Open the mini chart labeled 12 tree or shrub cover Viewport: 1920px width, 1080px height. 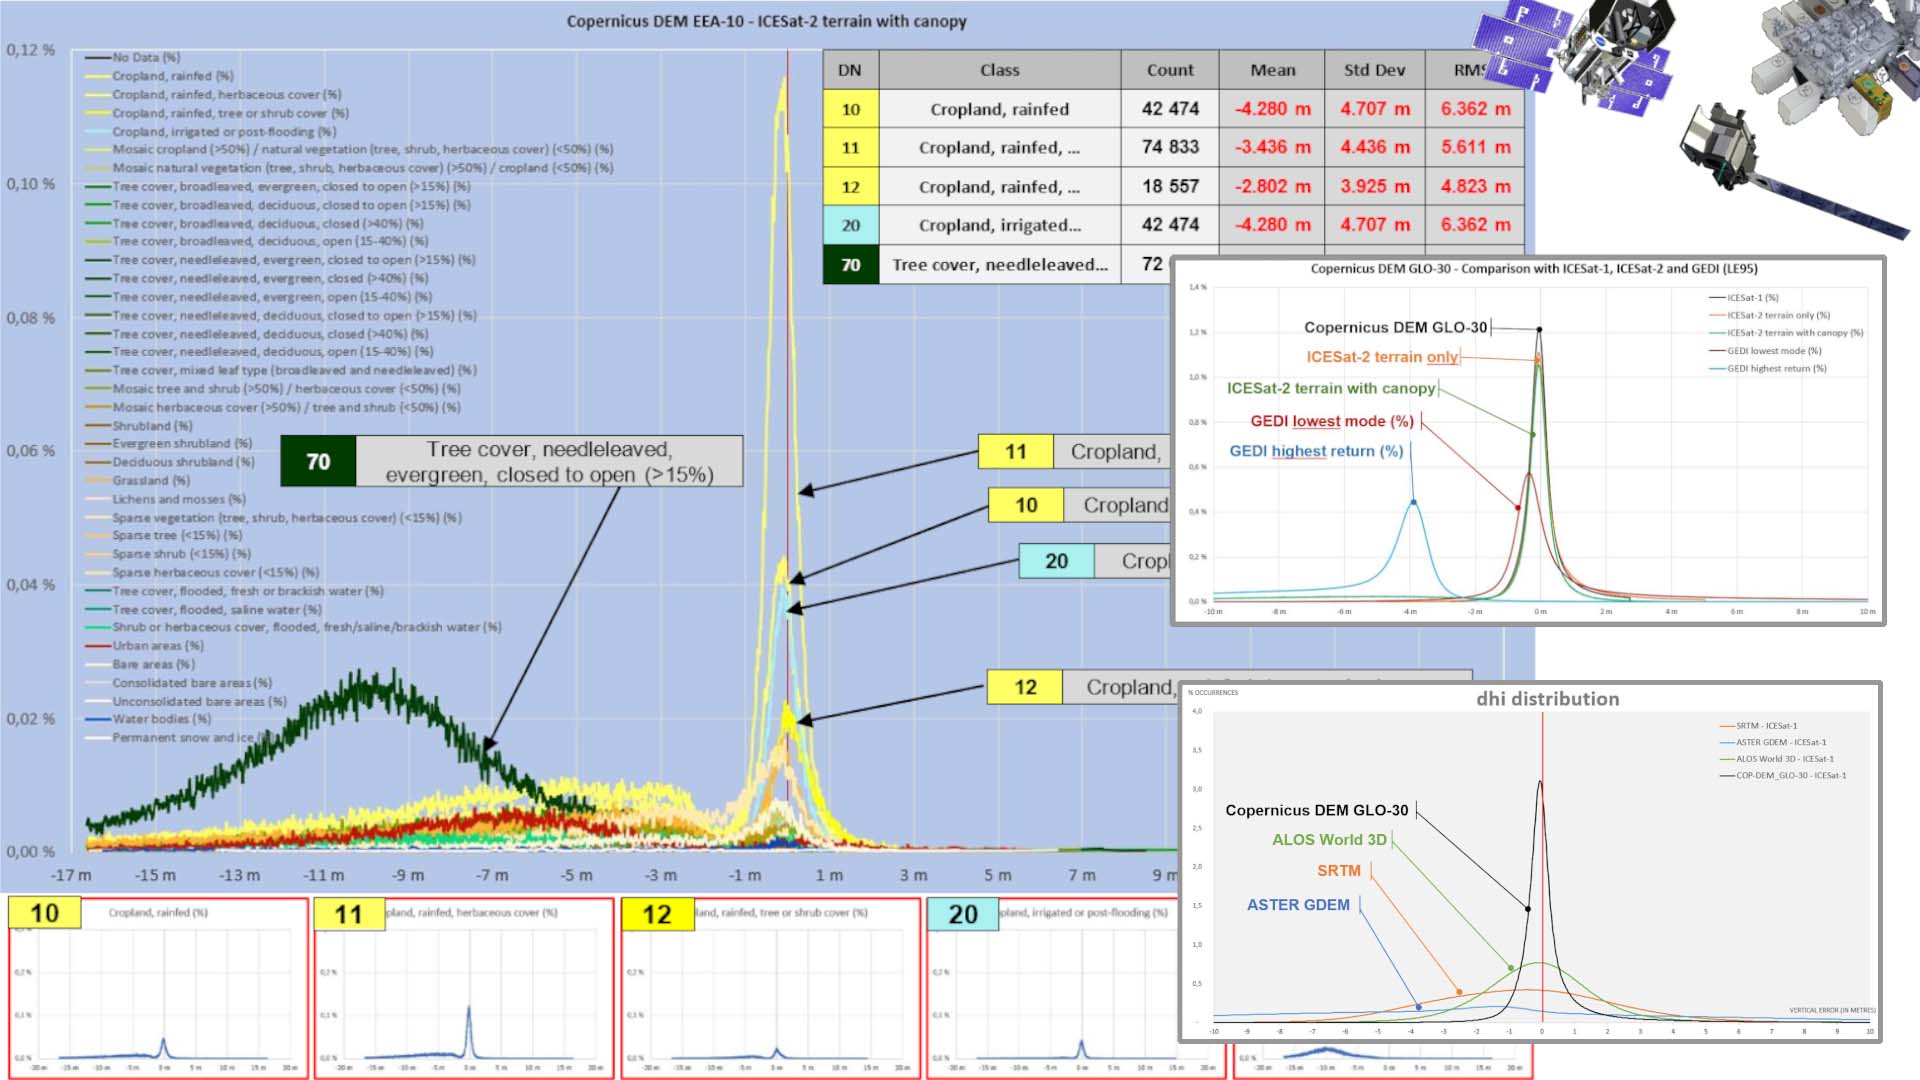point(770,989)
